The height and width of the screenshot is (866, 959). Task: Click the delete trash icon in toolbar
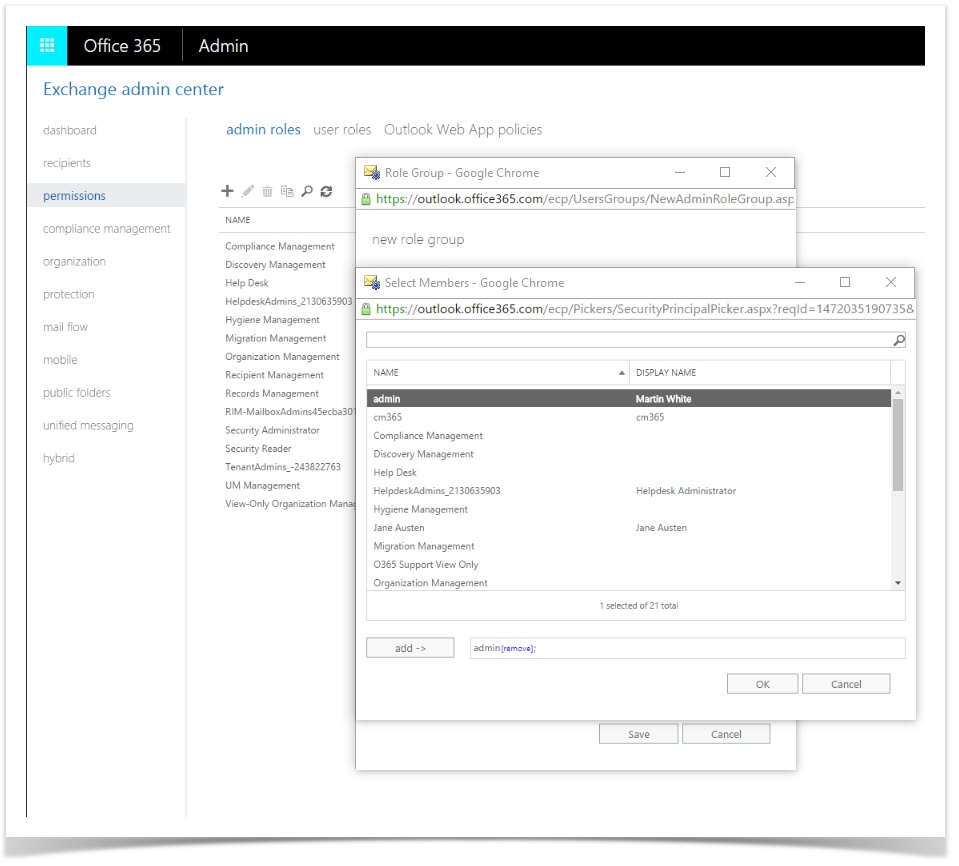(x=267, y=191)
